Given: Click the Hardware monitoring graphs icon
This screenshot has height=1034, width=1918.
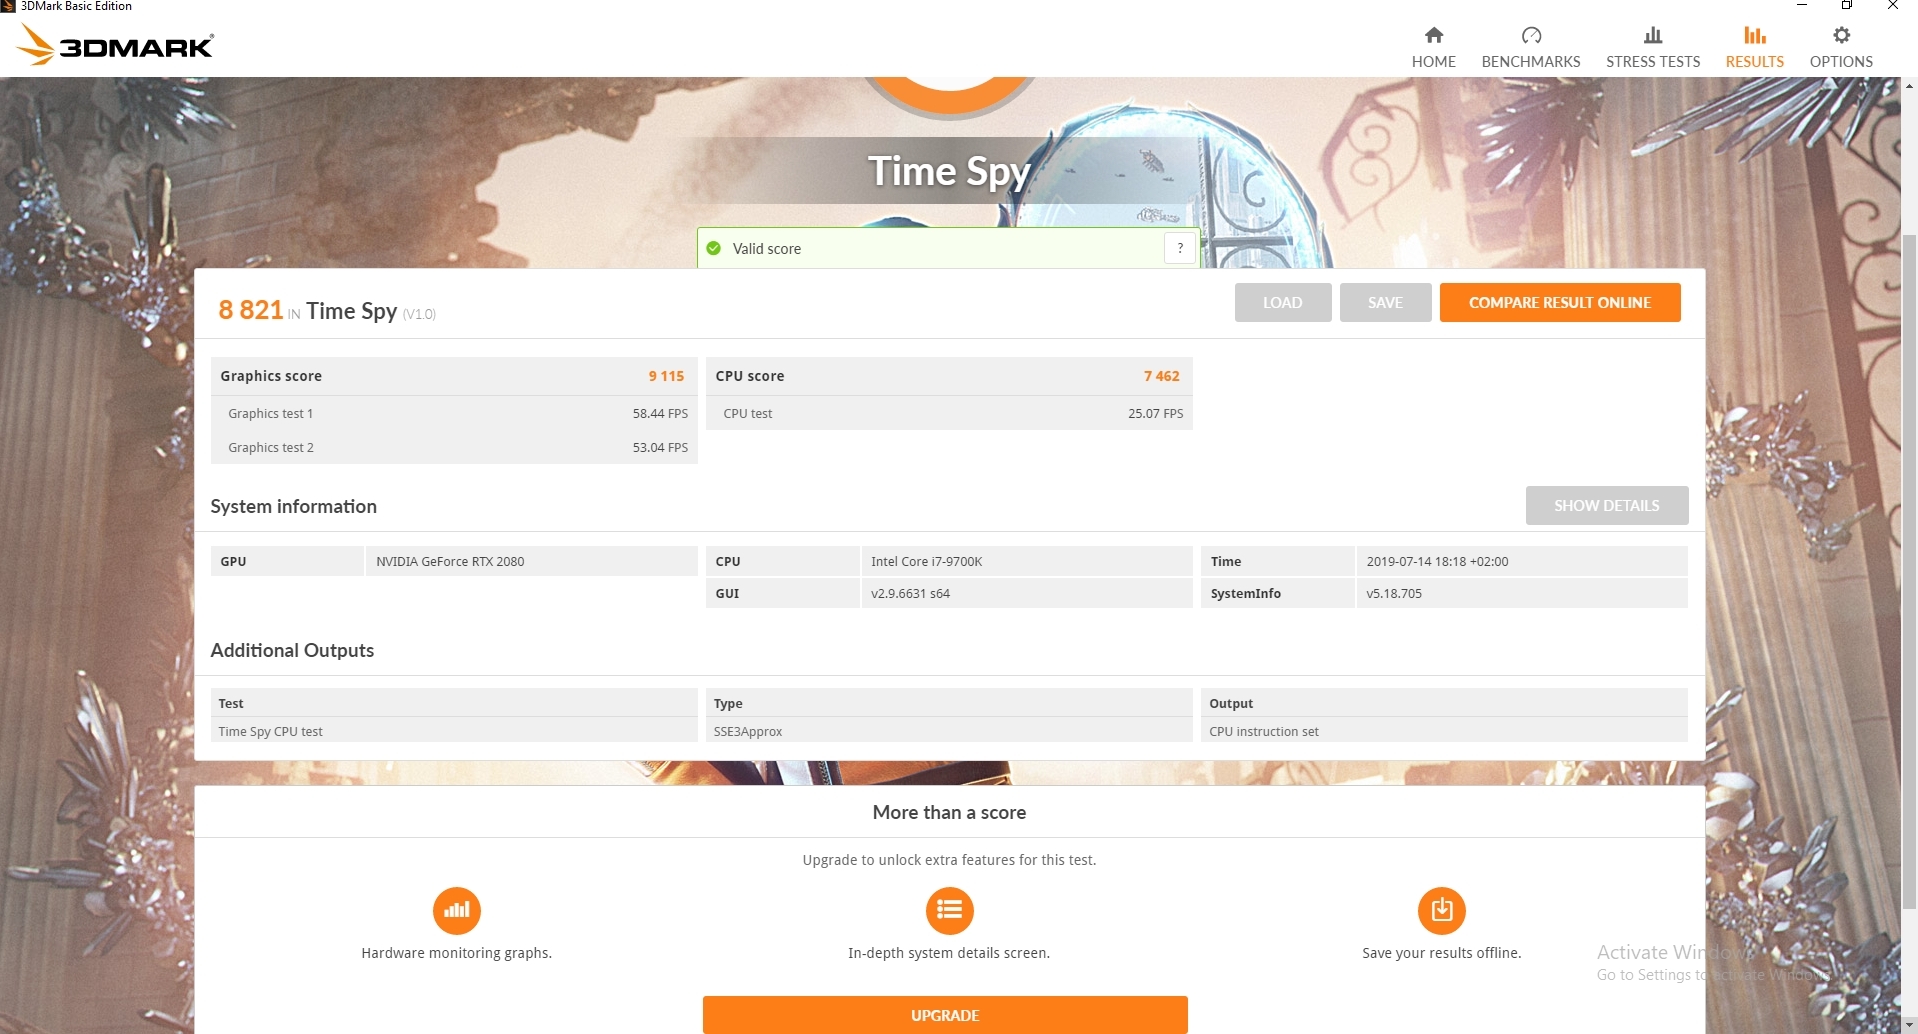Looking at the screenshot, I should [456, 910].
